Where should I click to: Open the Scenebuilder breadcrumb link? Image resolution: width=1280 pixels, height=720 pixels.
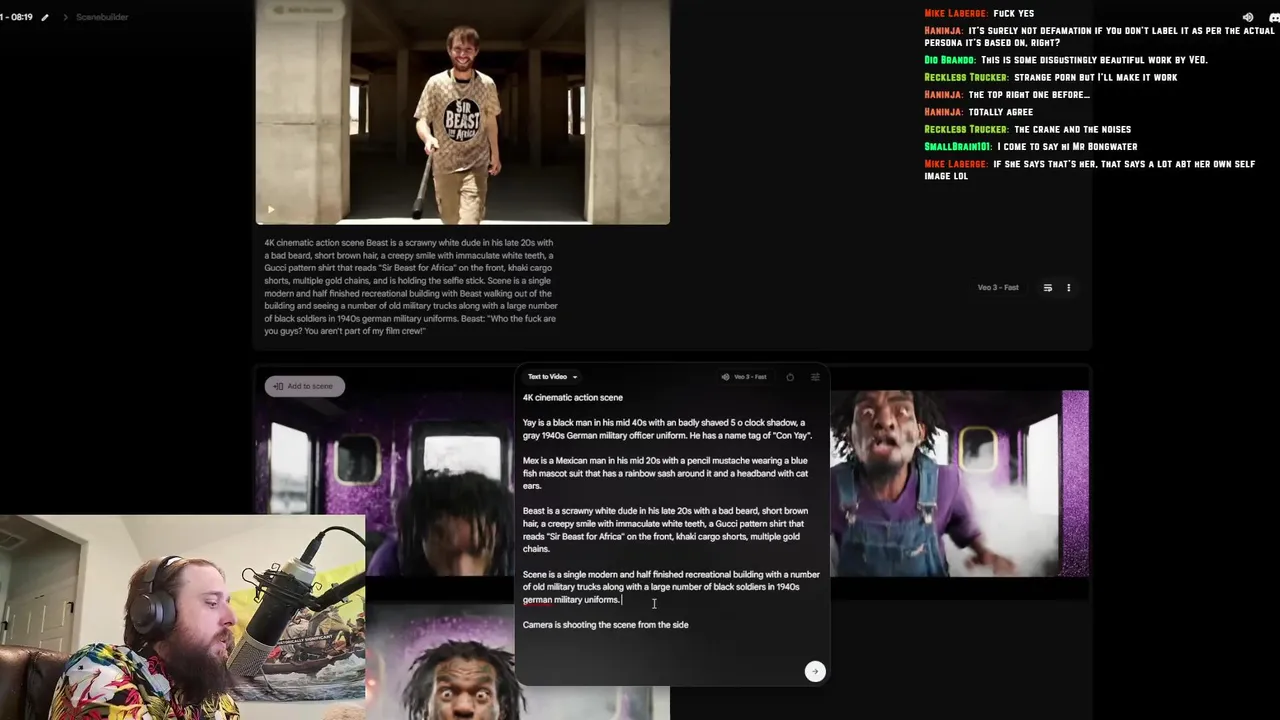click(102, 17)
